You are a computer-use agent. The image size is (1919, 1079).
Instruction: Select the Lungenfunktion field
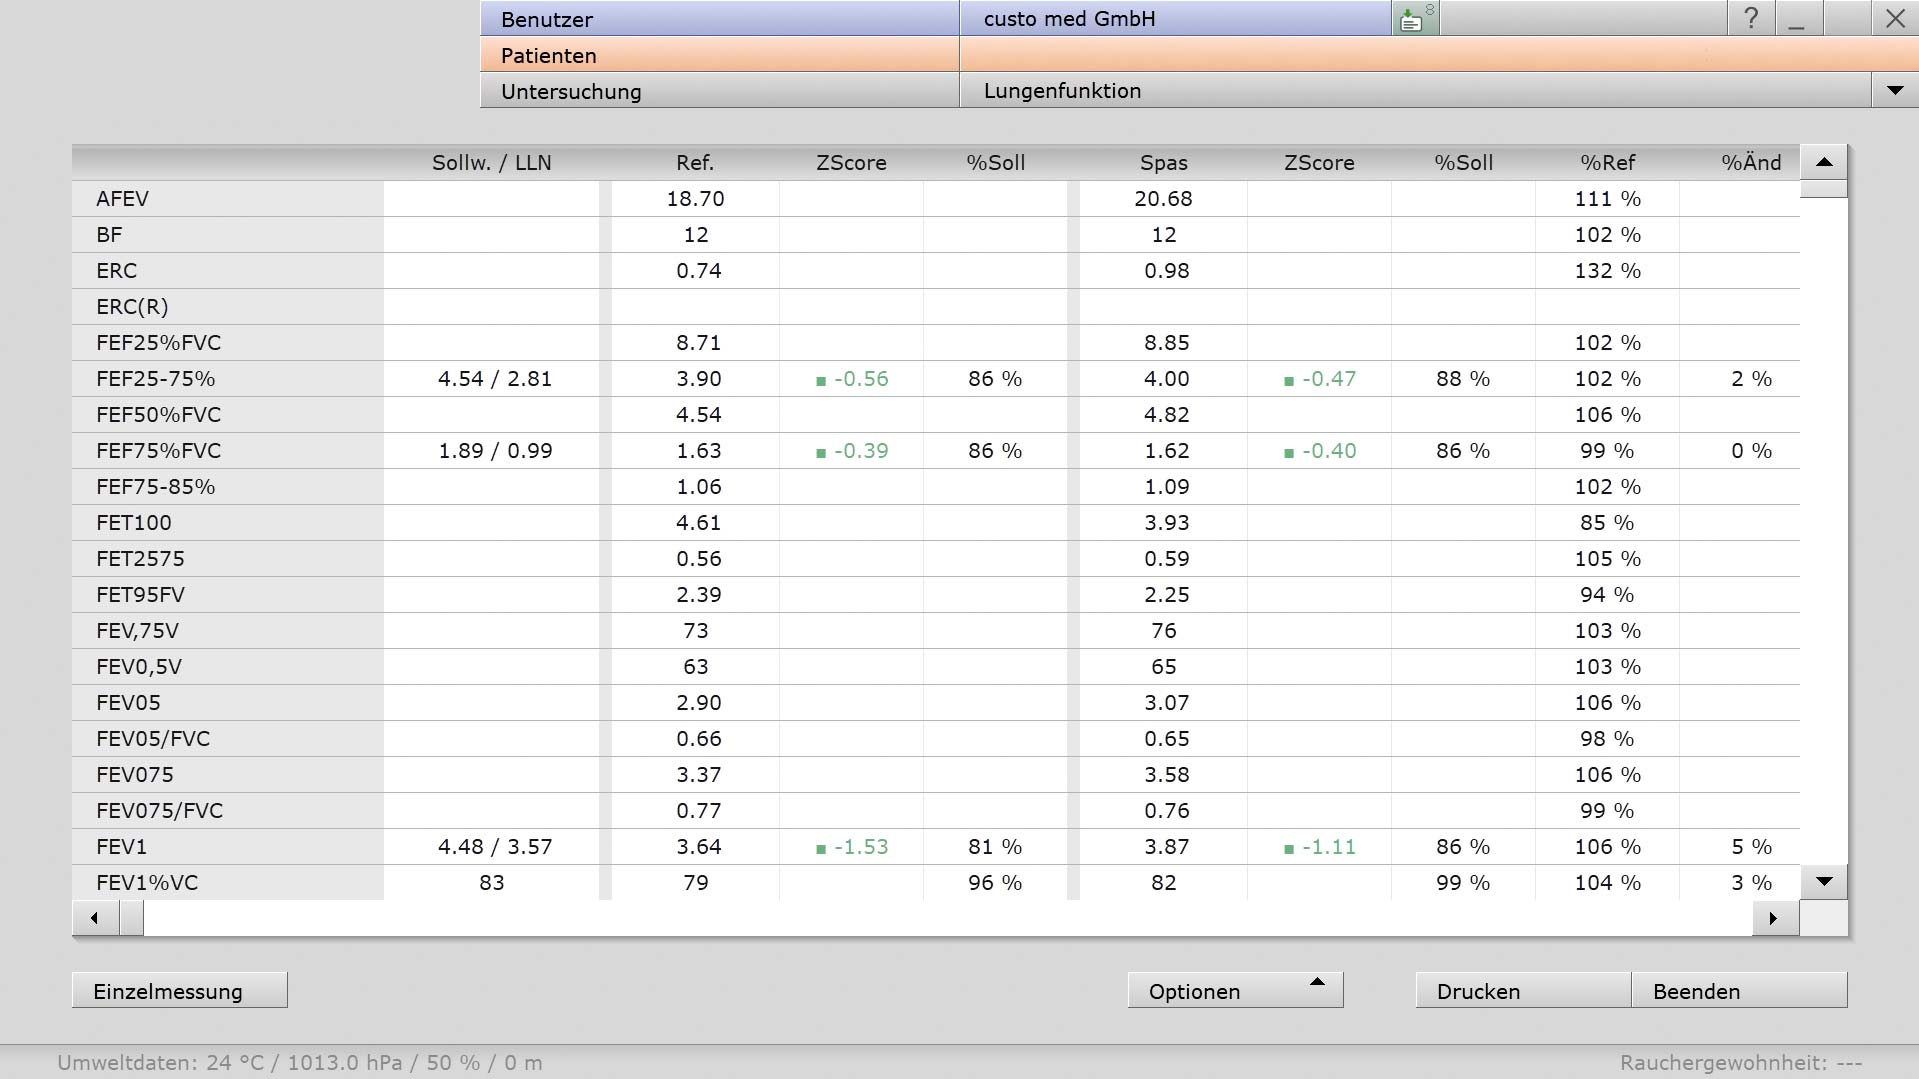1415,90
